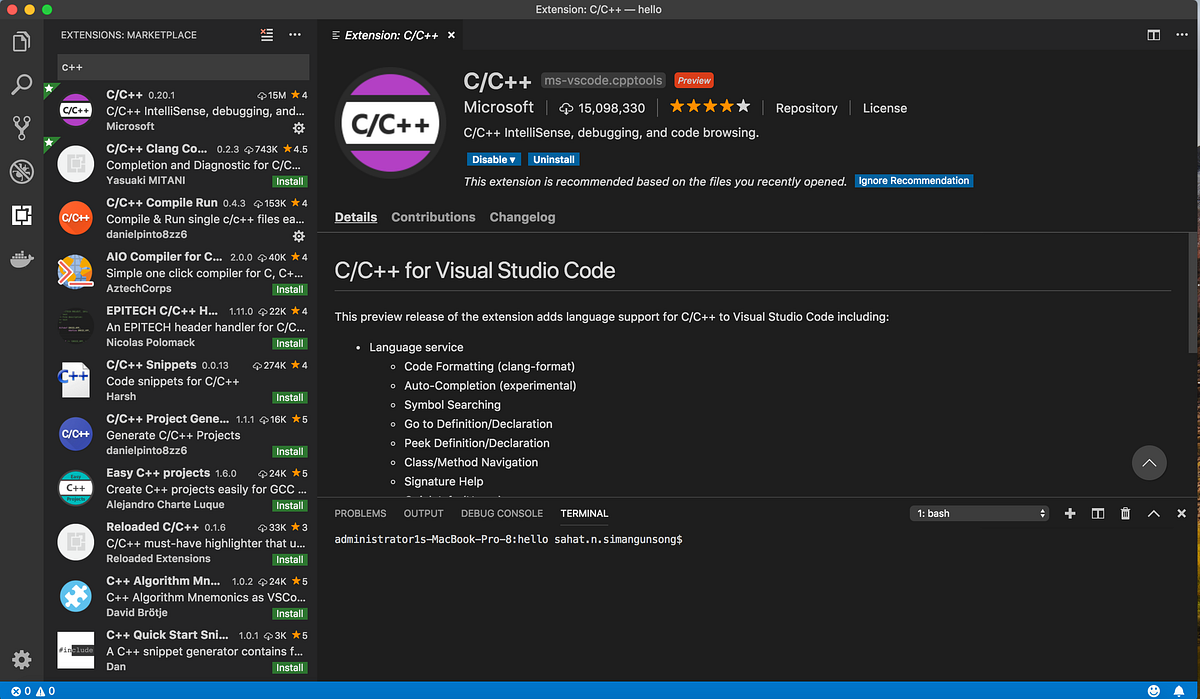Uninstall the C/C++ extension
This screenshot has height=699, width=1200.
click(x=553, y=158)
